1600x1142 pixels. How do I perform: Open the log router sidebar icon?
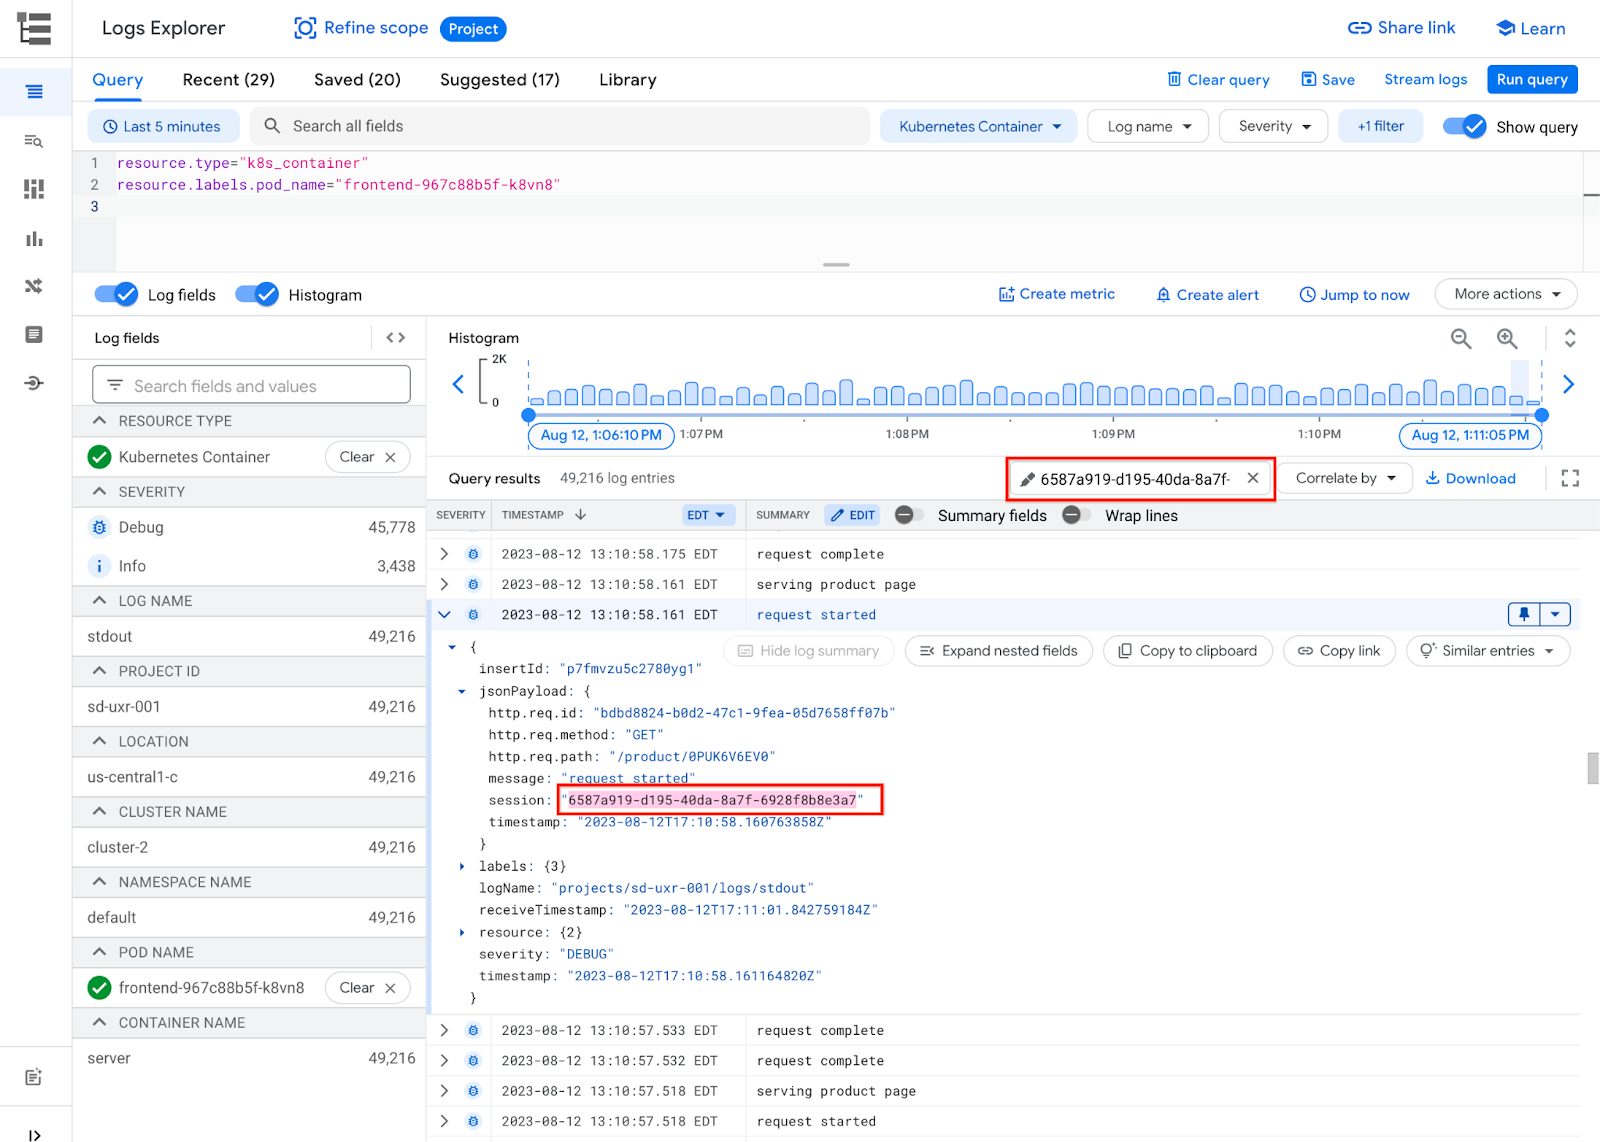pos(34,286)
